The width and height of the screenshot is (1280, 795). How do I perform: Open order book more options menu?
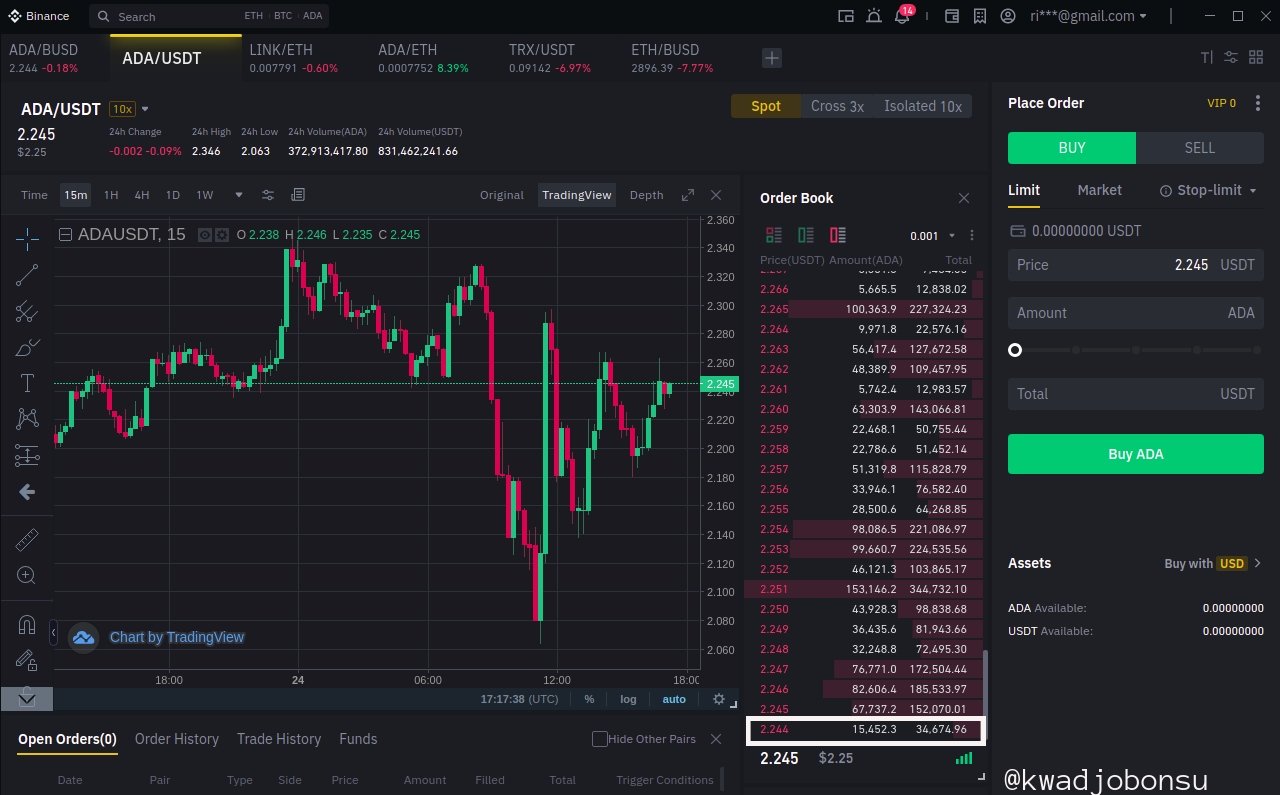coord(971,236)
